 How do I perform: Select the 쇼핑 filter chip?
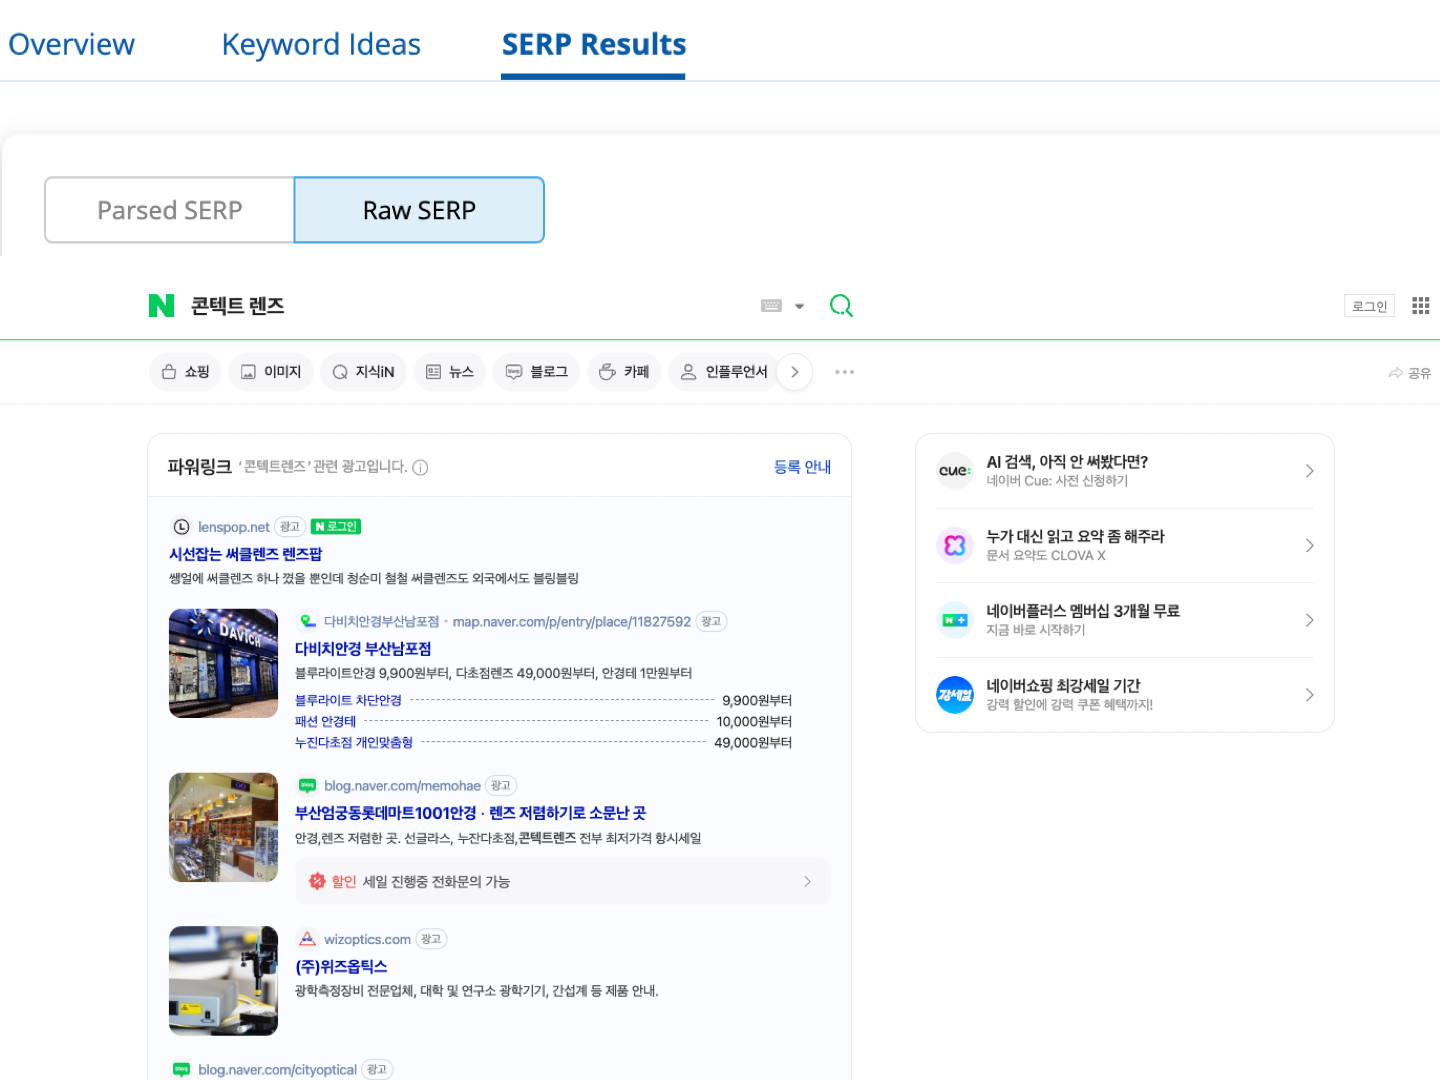tap(185, 372)
